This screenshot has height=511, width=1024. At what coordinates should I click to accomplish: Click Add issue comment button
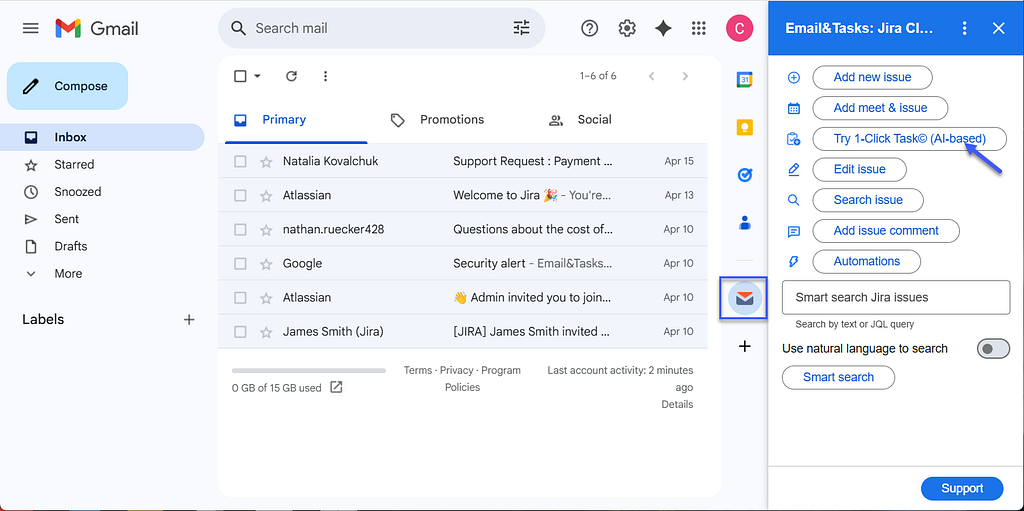(x=886, y=231)
